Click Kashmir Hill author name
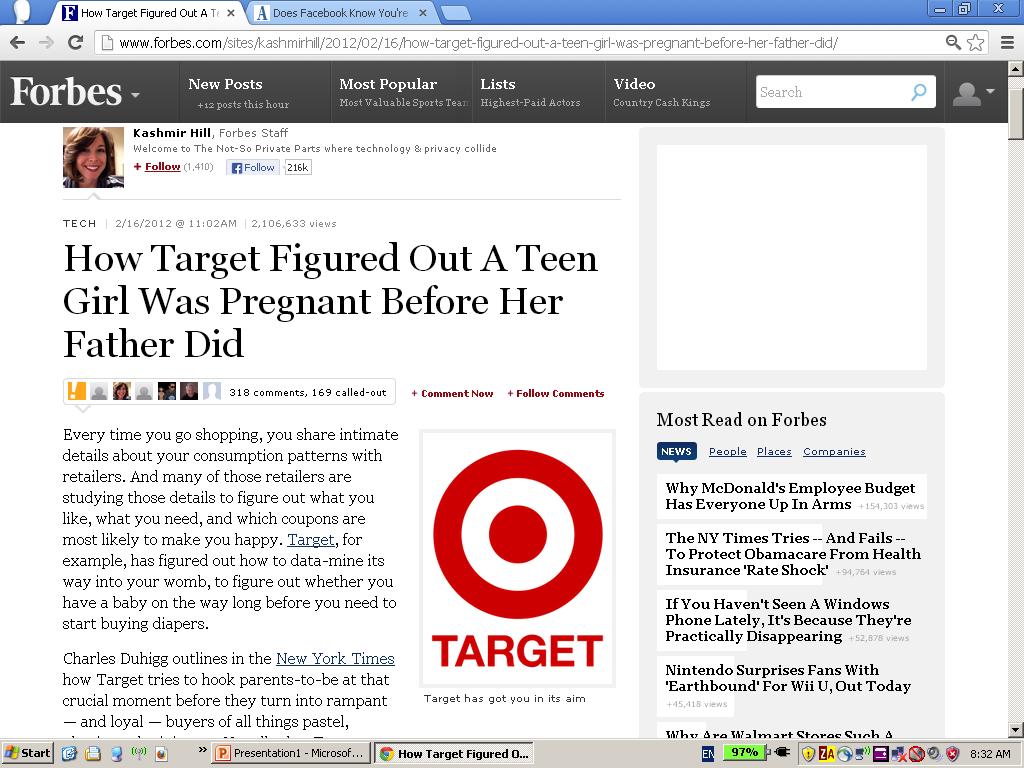 pyautogui.click(x=172, y=133)
